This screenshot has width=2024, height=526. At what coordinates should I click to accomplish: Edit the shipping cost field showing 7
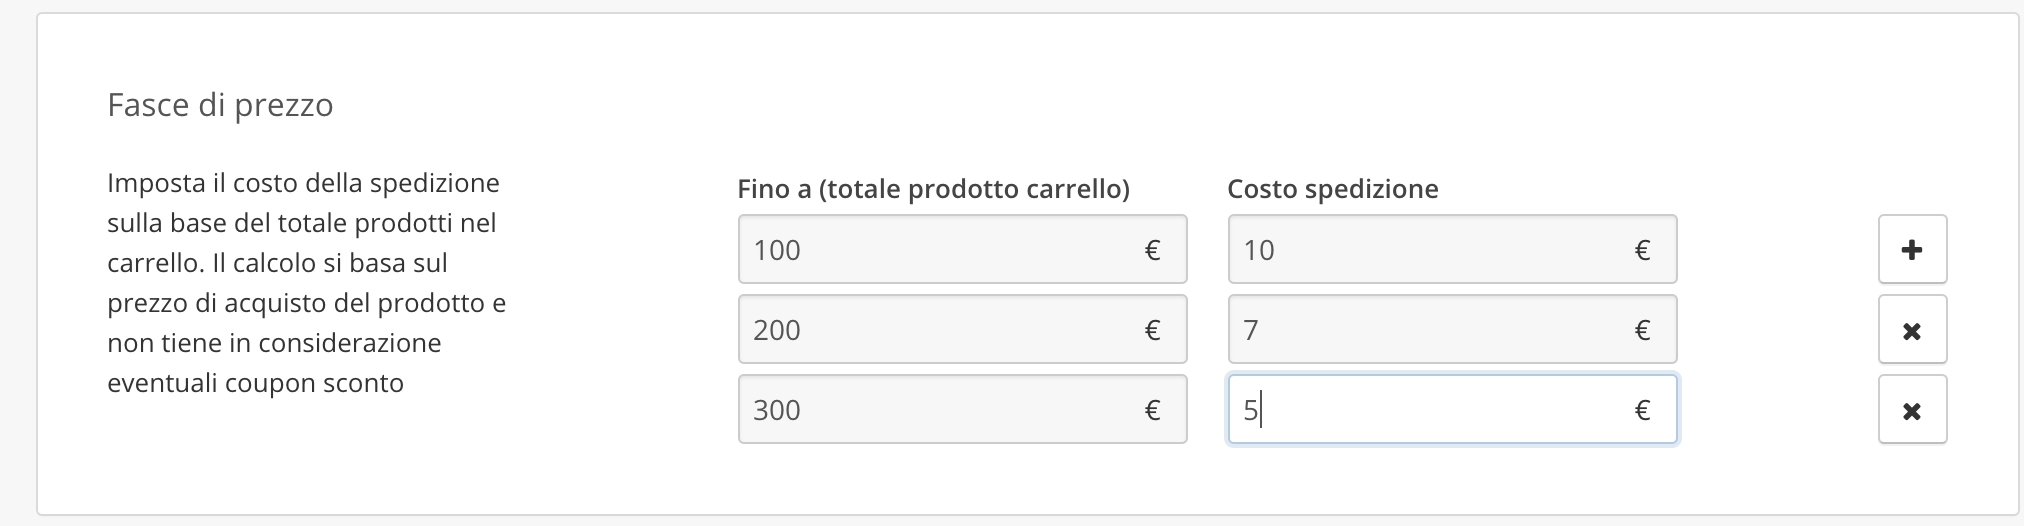(x=1430, y=330)
